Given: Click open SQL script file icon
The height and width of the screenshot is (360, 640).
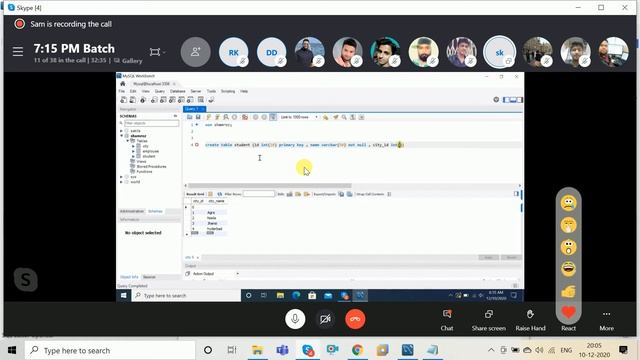Looking at the screenshot, I should pyautogui.click(x=189, y=117).
